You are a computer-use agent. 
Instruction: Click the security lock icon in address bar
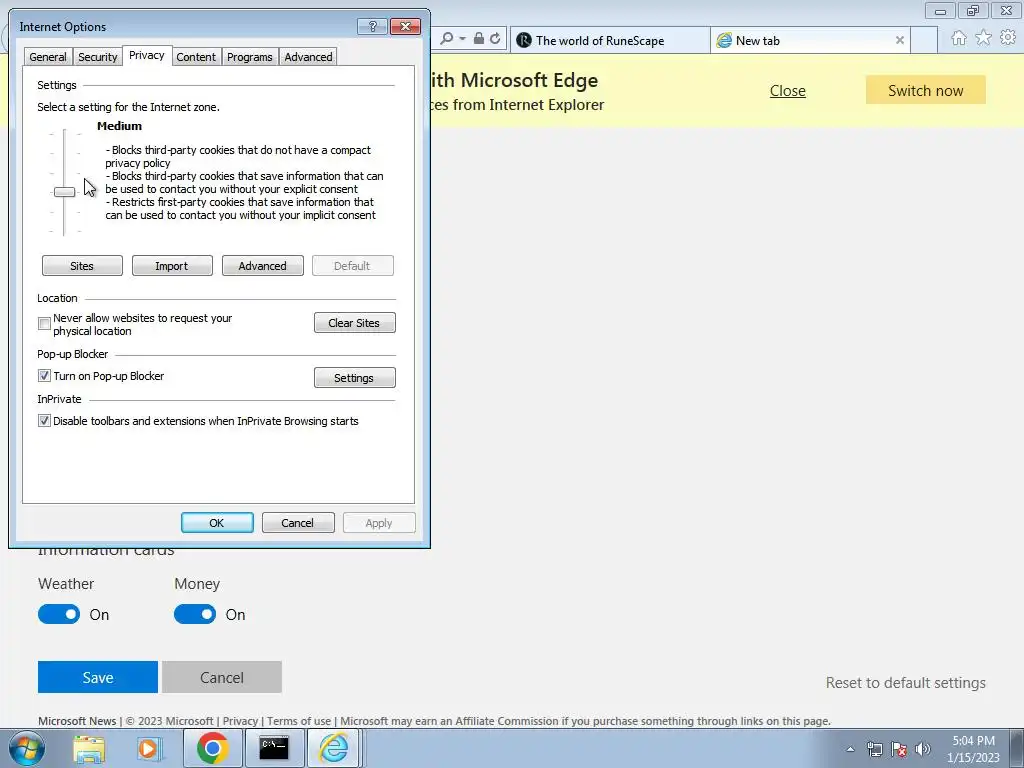click(479, 39)
